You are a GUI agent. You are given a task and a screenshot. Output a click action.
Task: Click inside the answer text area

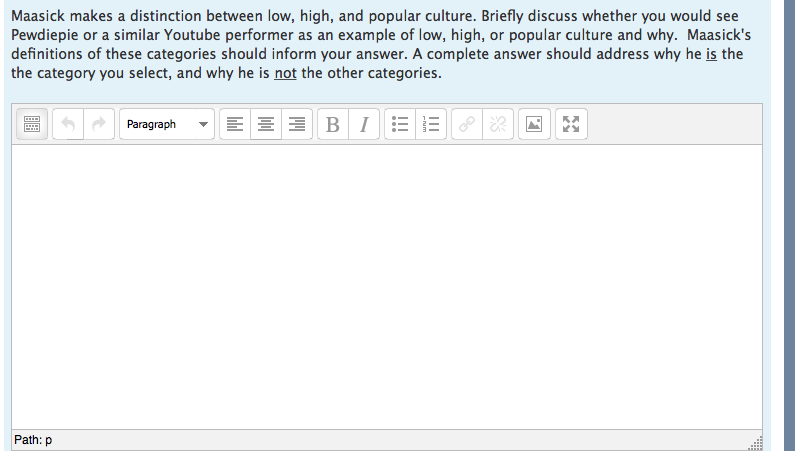point(387,287)
